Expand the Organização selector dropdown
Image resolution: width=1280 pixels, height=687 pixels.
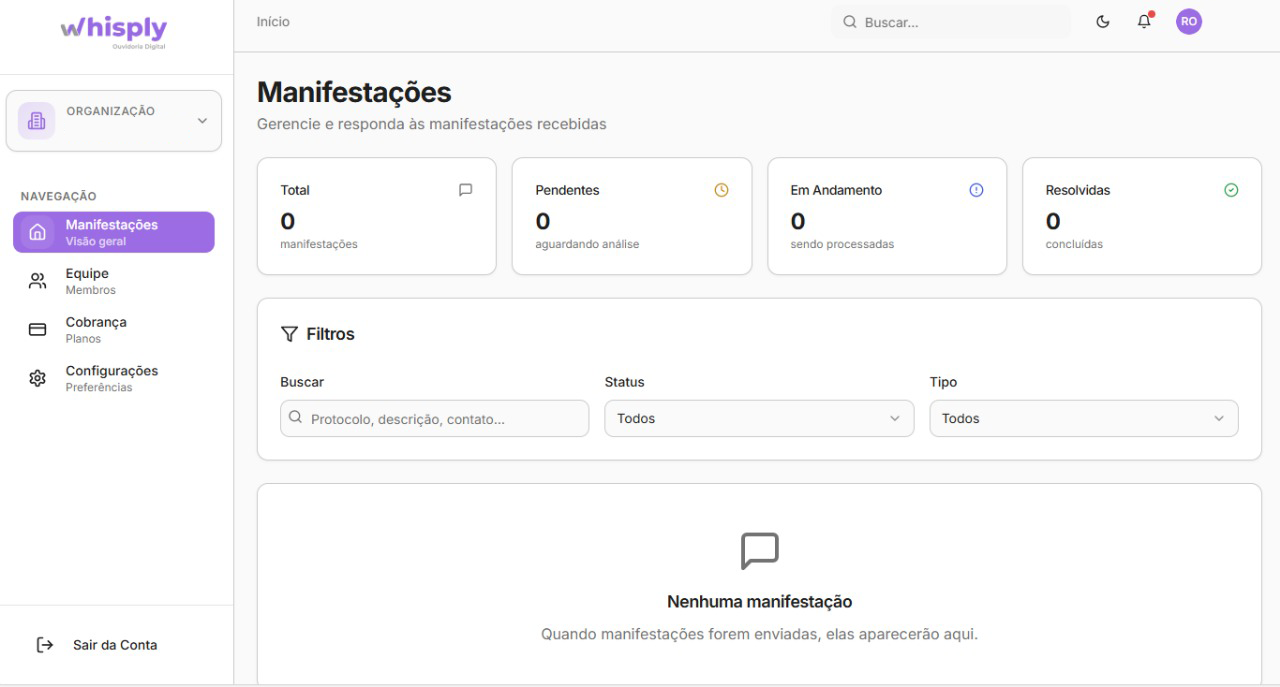coord(202,121)
